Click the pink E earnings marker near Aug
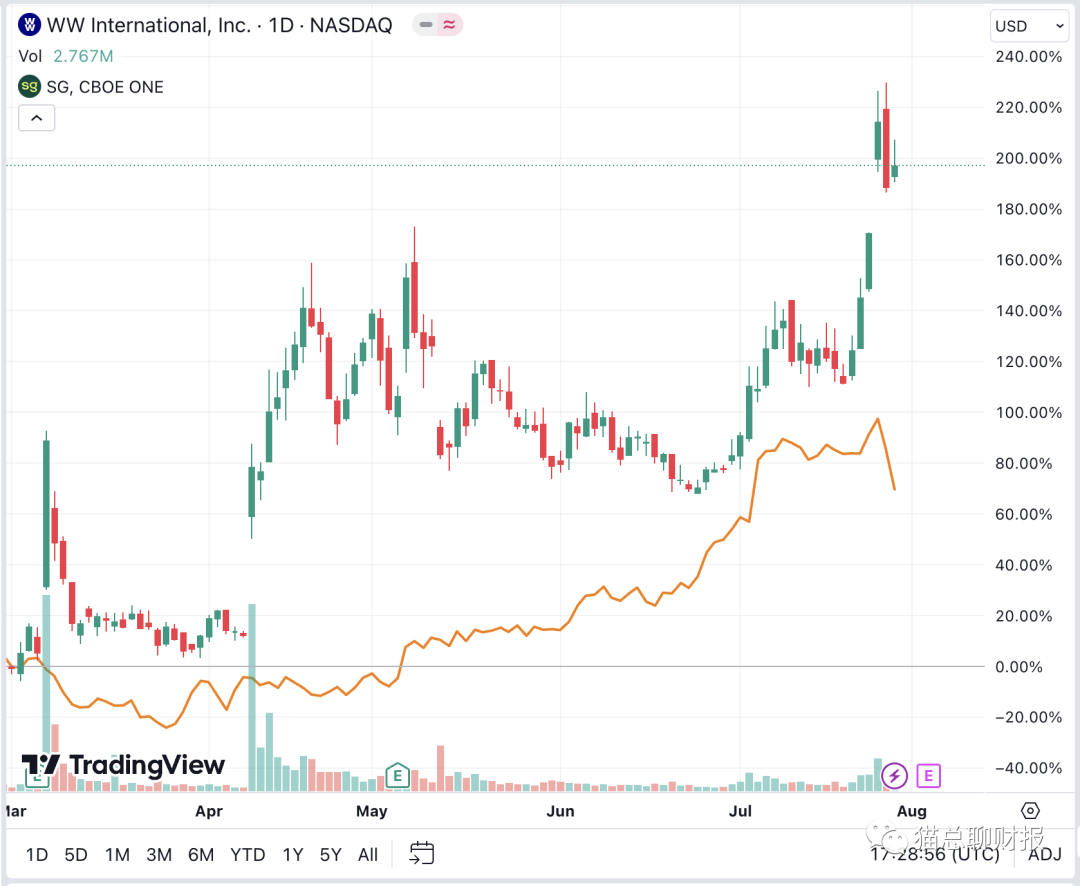 point(928,776)
